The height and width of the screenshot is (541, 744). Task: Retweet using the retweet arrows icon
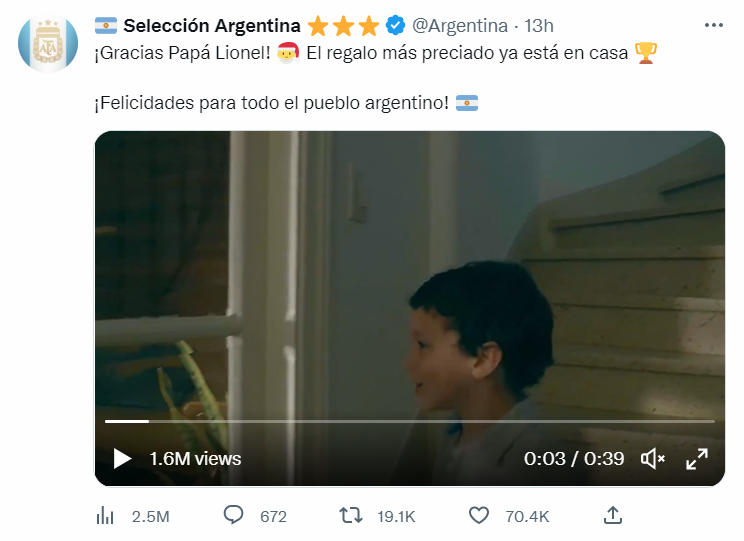pyautogui.click(x=351, y=515)
